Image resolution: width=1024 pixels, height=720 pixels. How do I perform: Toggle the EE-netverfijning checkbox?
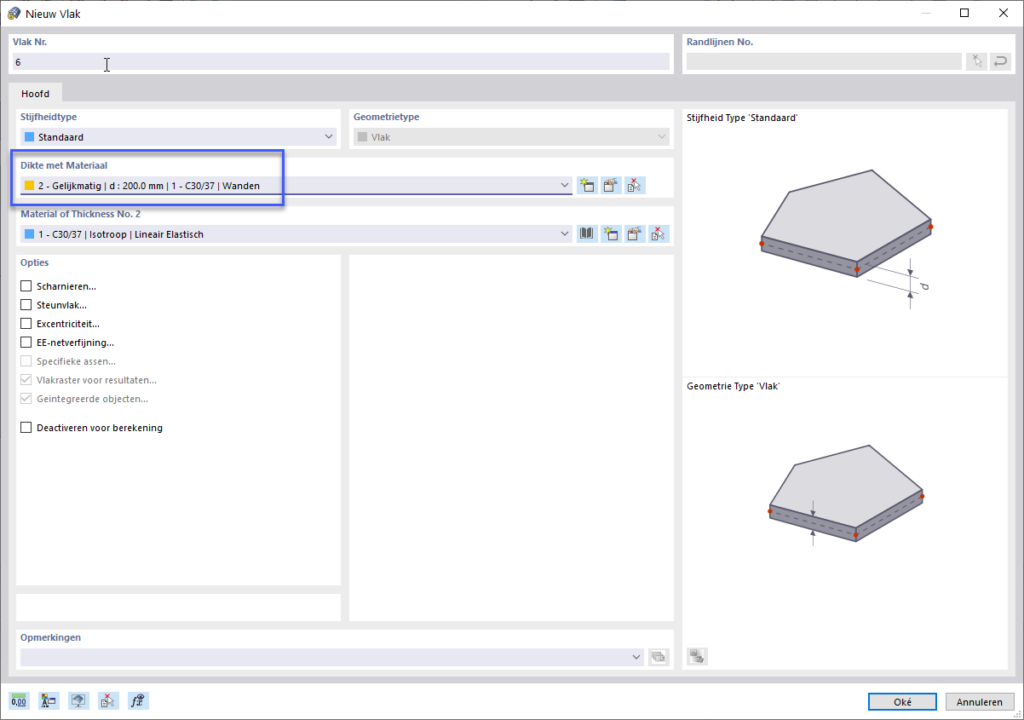[x=26, y=342]
